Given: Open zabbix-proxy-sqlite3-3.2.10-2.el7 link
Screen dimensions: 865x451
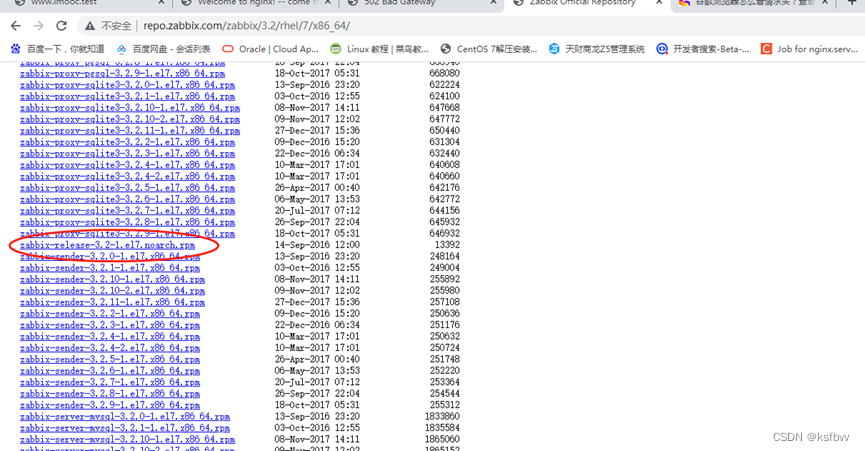Looking at the screenshot, I should 130,119.
